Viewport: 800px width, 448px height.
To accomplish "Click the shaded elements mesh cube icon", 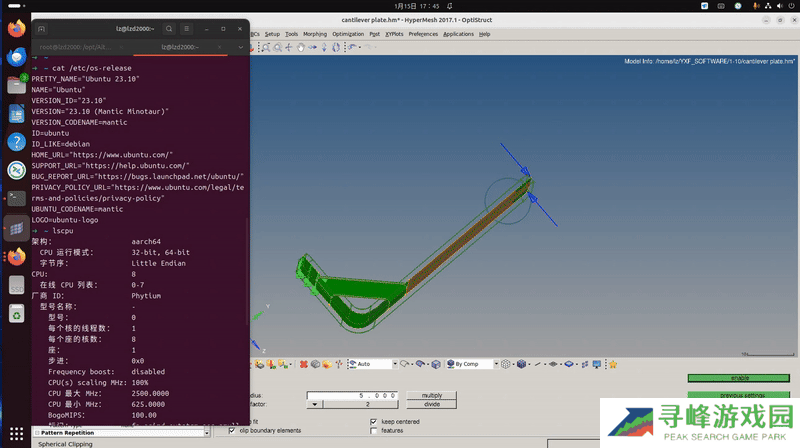I will click(x=521, y=364).
